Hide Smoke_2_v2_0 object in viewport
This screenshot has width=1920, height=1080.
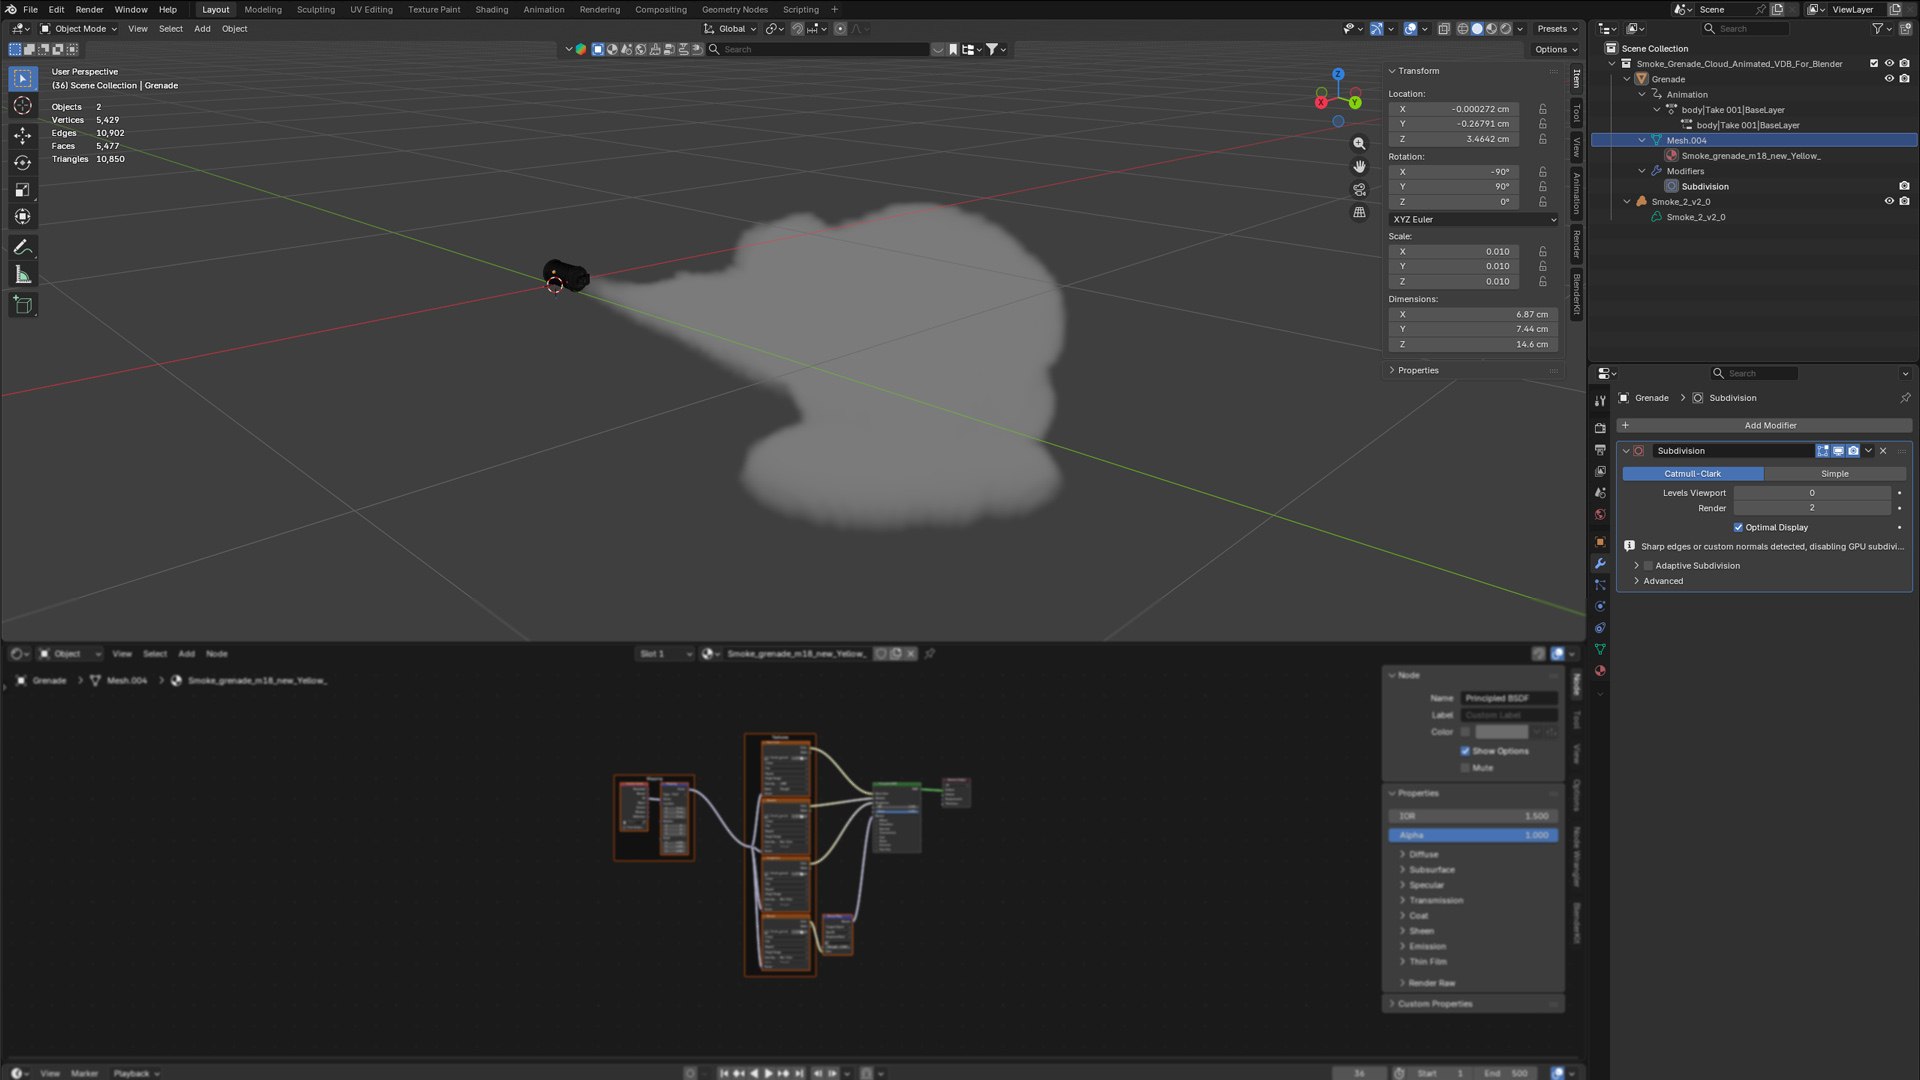pyautogui.click(x=1889, y=201)
